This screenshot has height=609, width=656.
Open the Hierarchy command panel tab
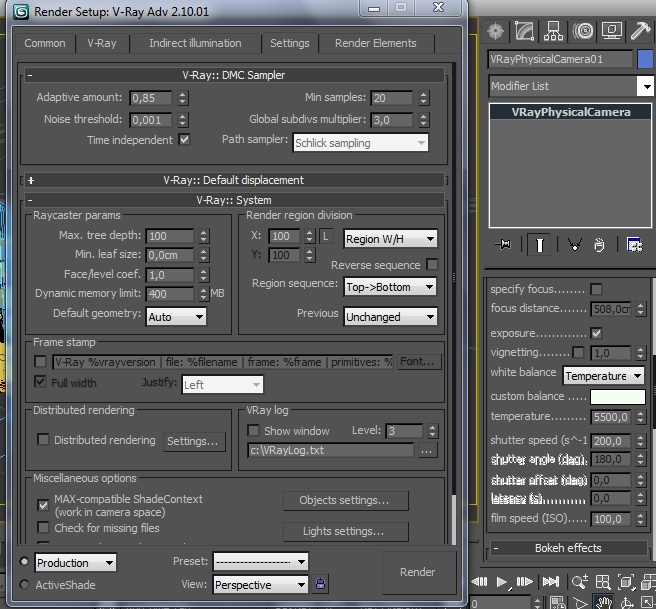[x=553, y=31]
